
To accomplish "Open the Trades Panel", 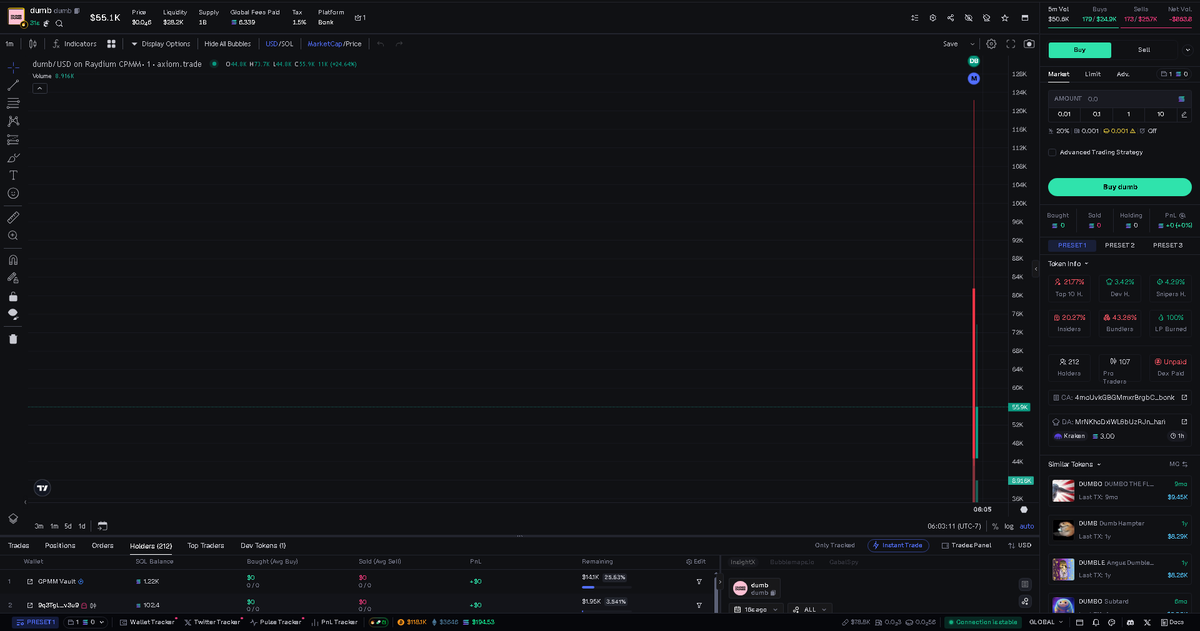I will (966, 546).
